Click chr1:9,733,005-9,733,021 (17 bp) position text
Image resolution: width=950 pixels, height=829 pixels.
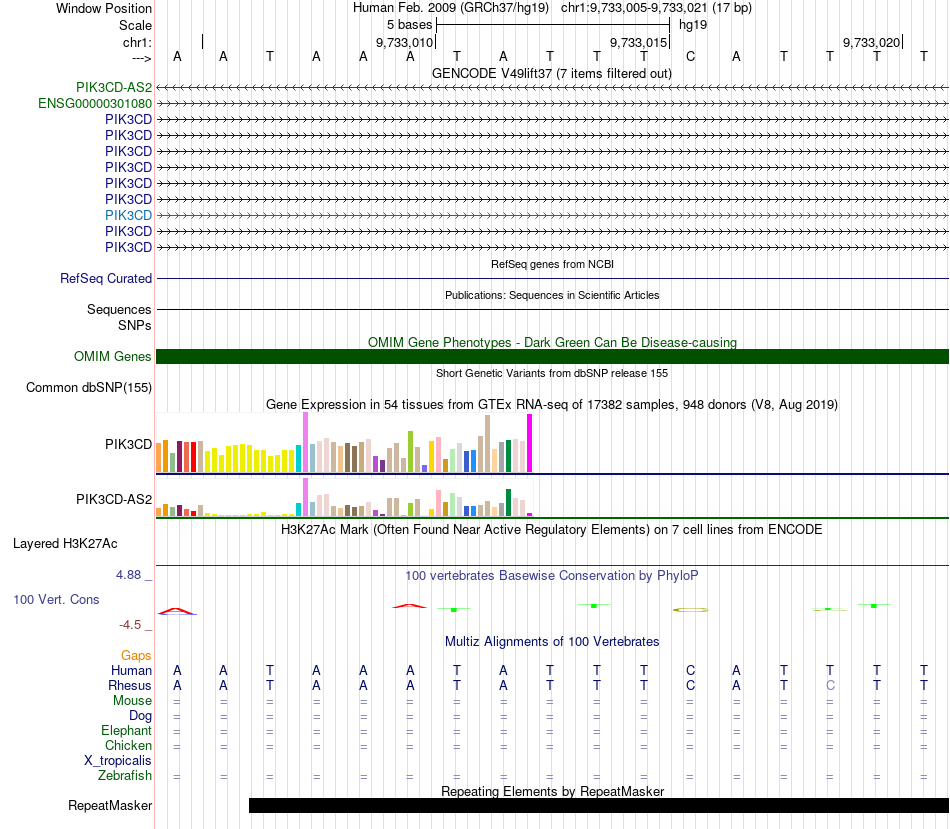tap(656, 8)
